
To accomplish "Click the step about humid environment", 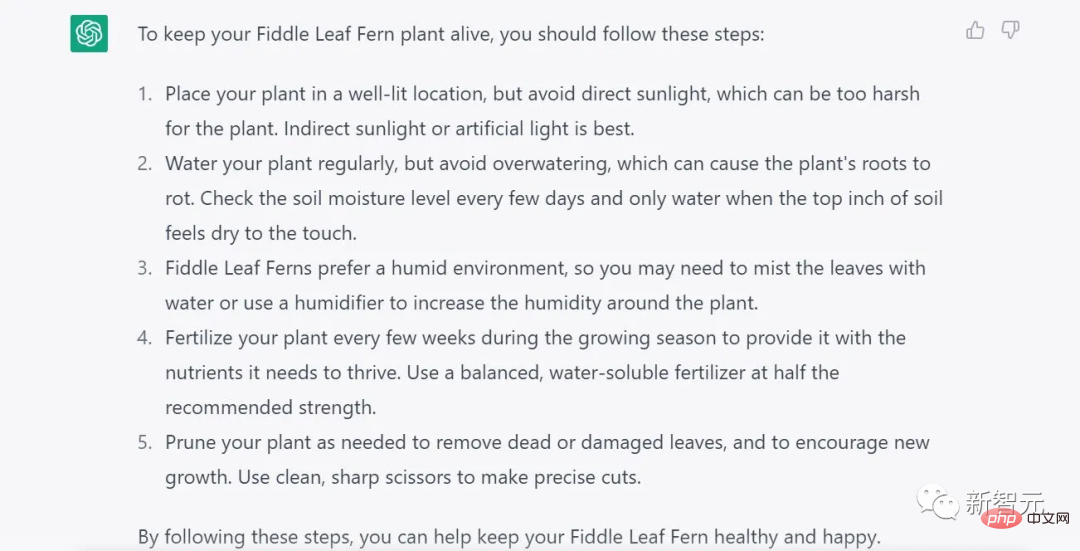I will [545, 268].
